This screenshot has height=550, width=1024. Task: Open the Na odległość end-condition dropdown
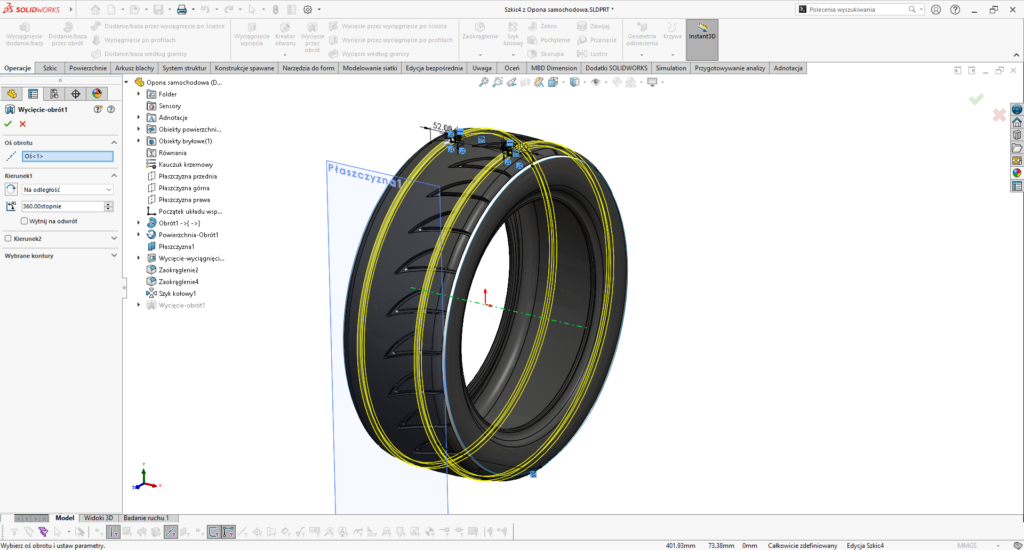[x=67, y=189]
